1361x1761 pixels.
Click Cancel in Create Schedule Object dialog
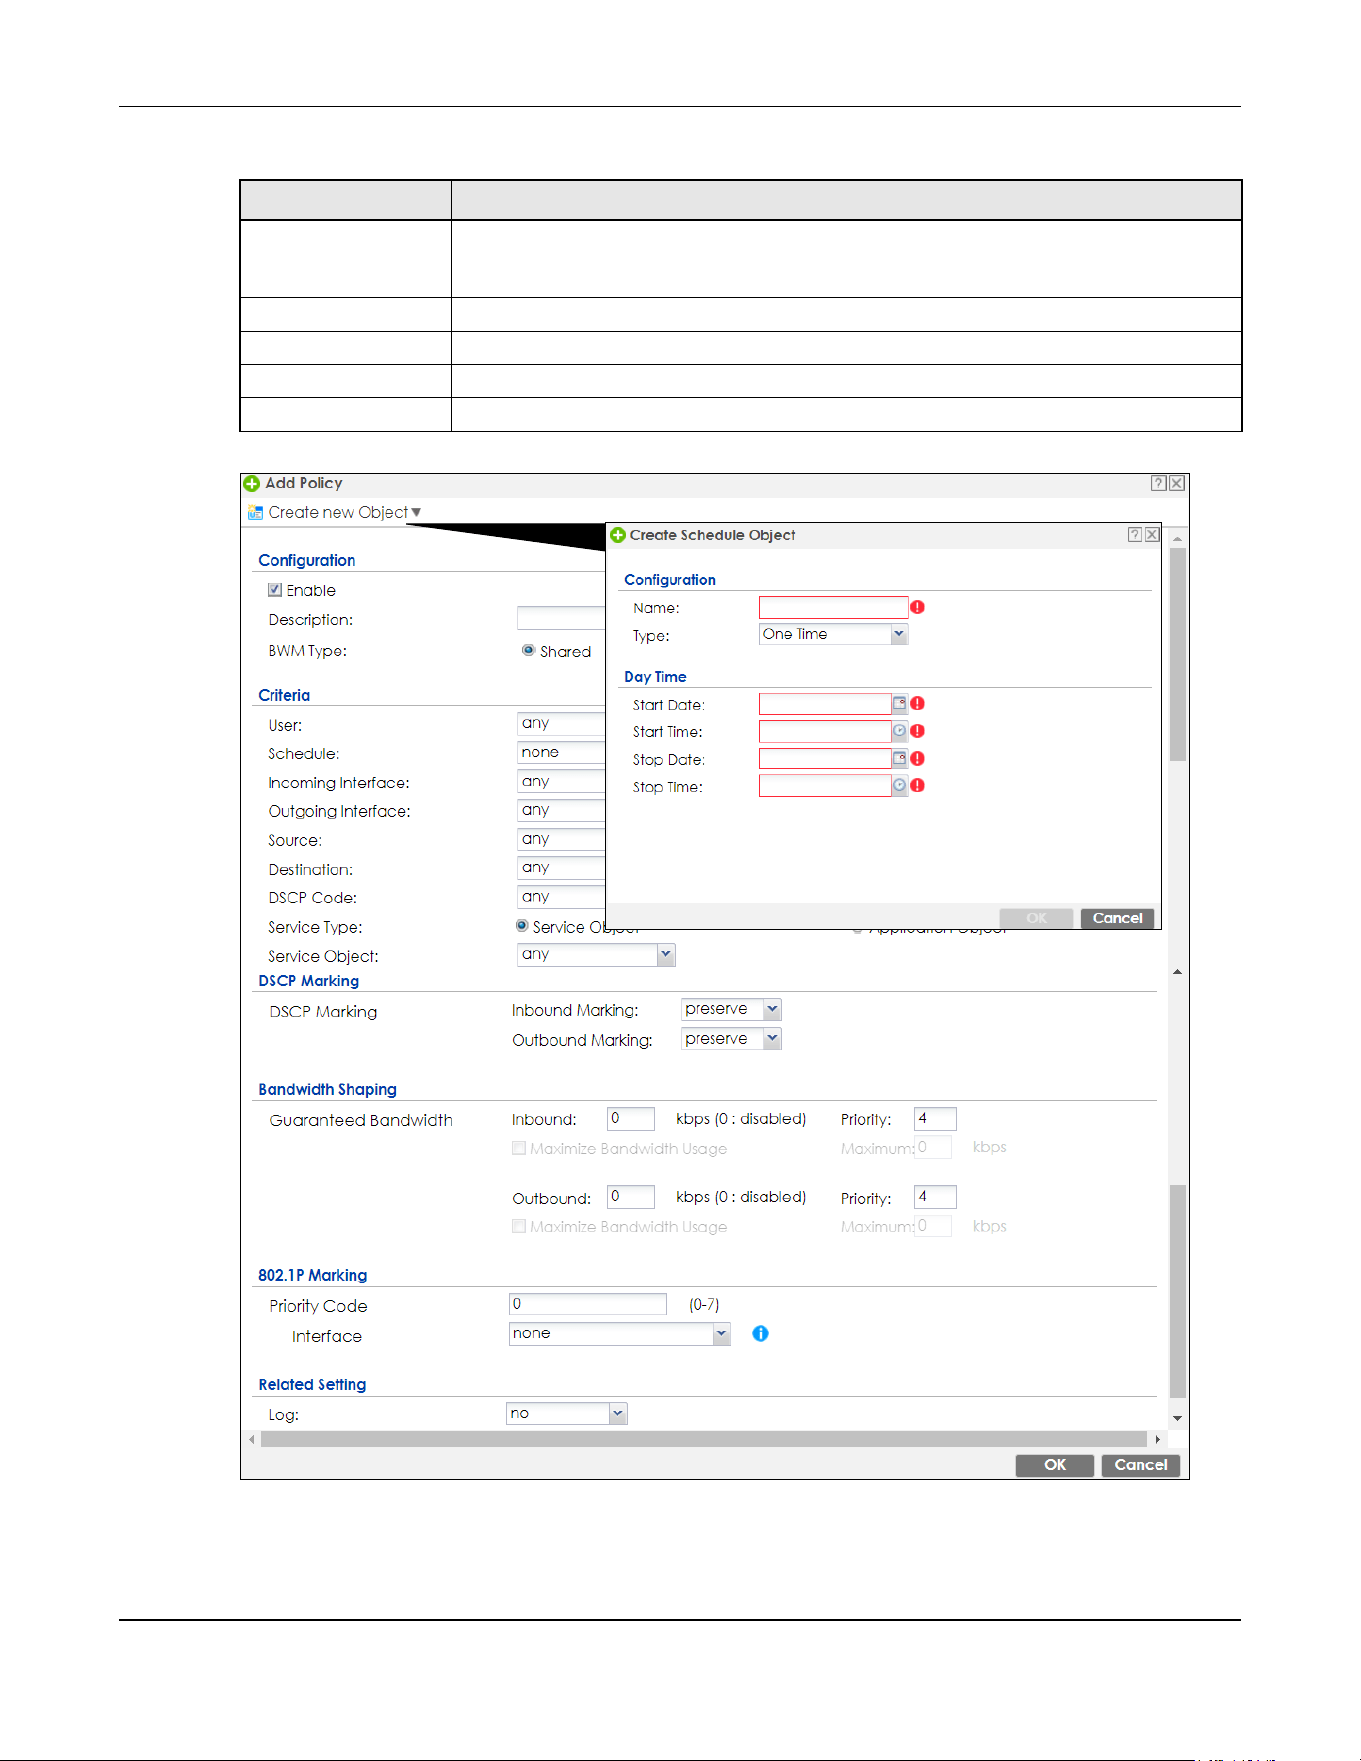(1118, 918)
